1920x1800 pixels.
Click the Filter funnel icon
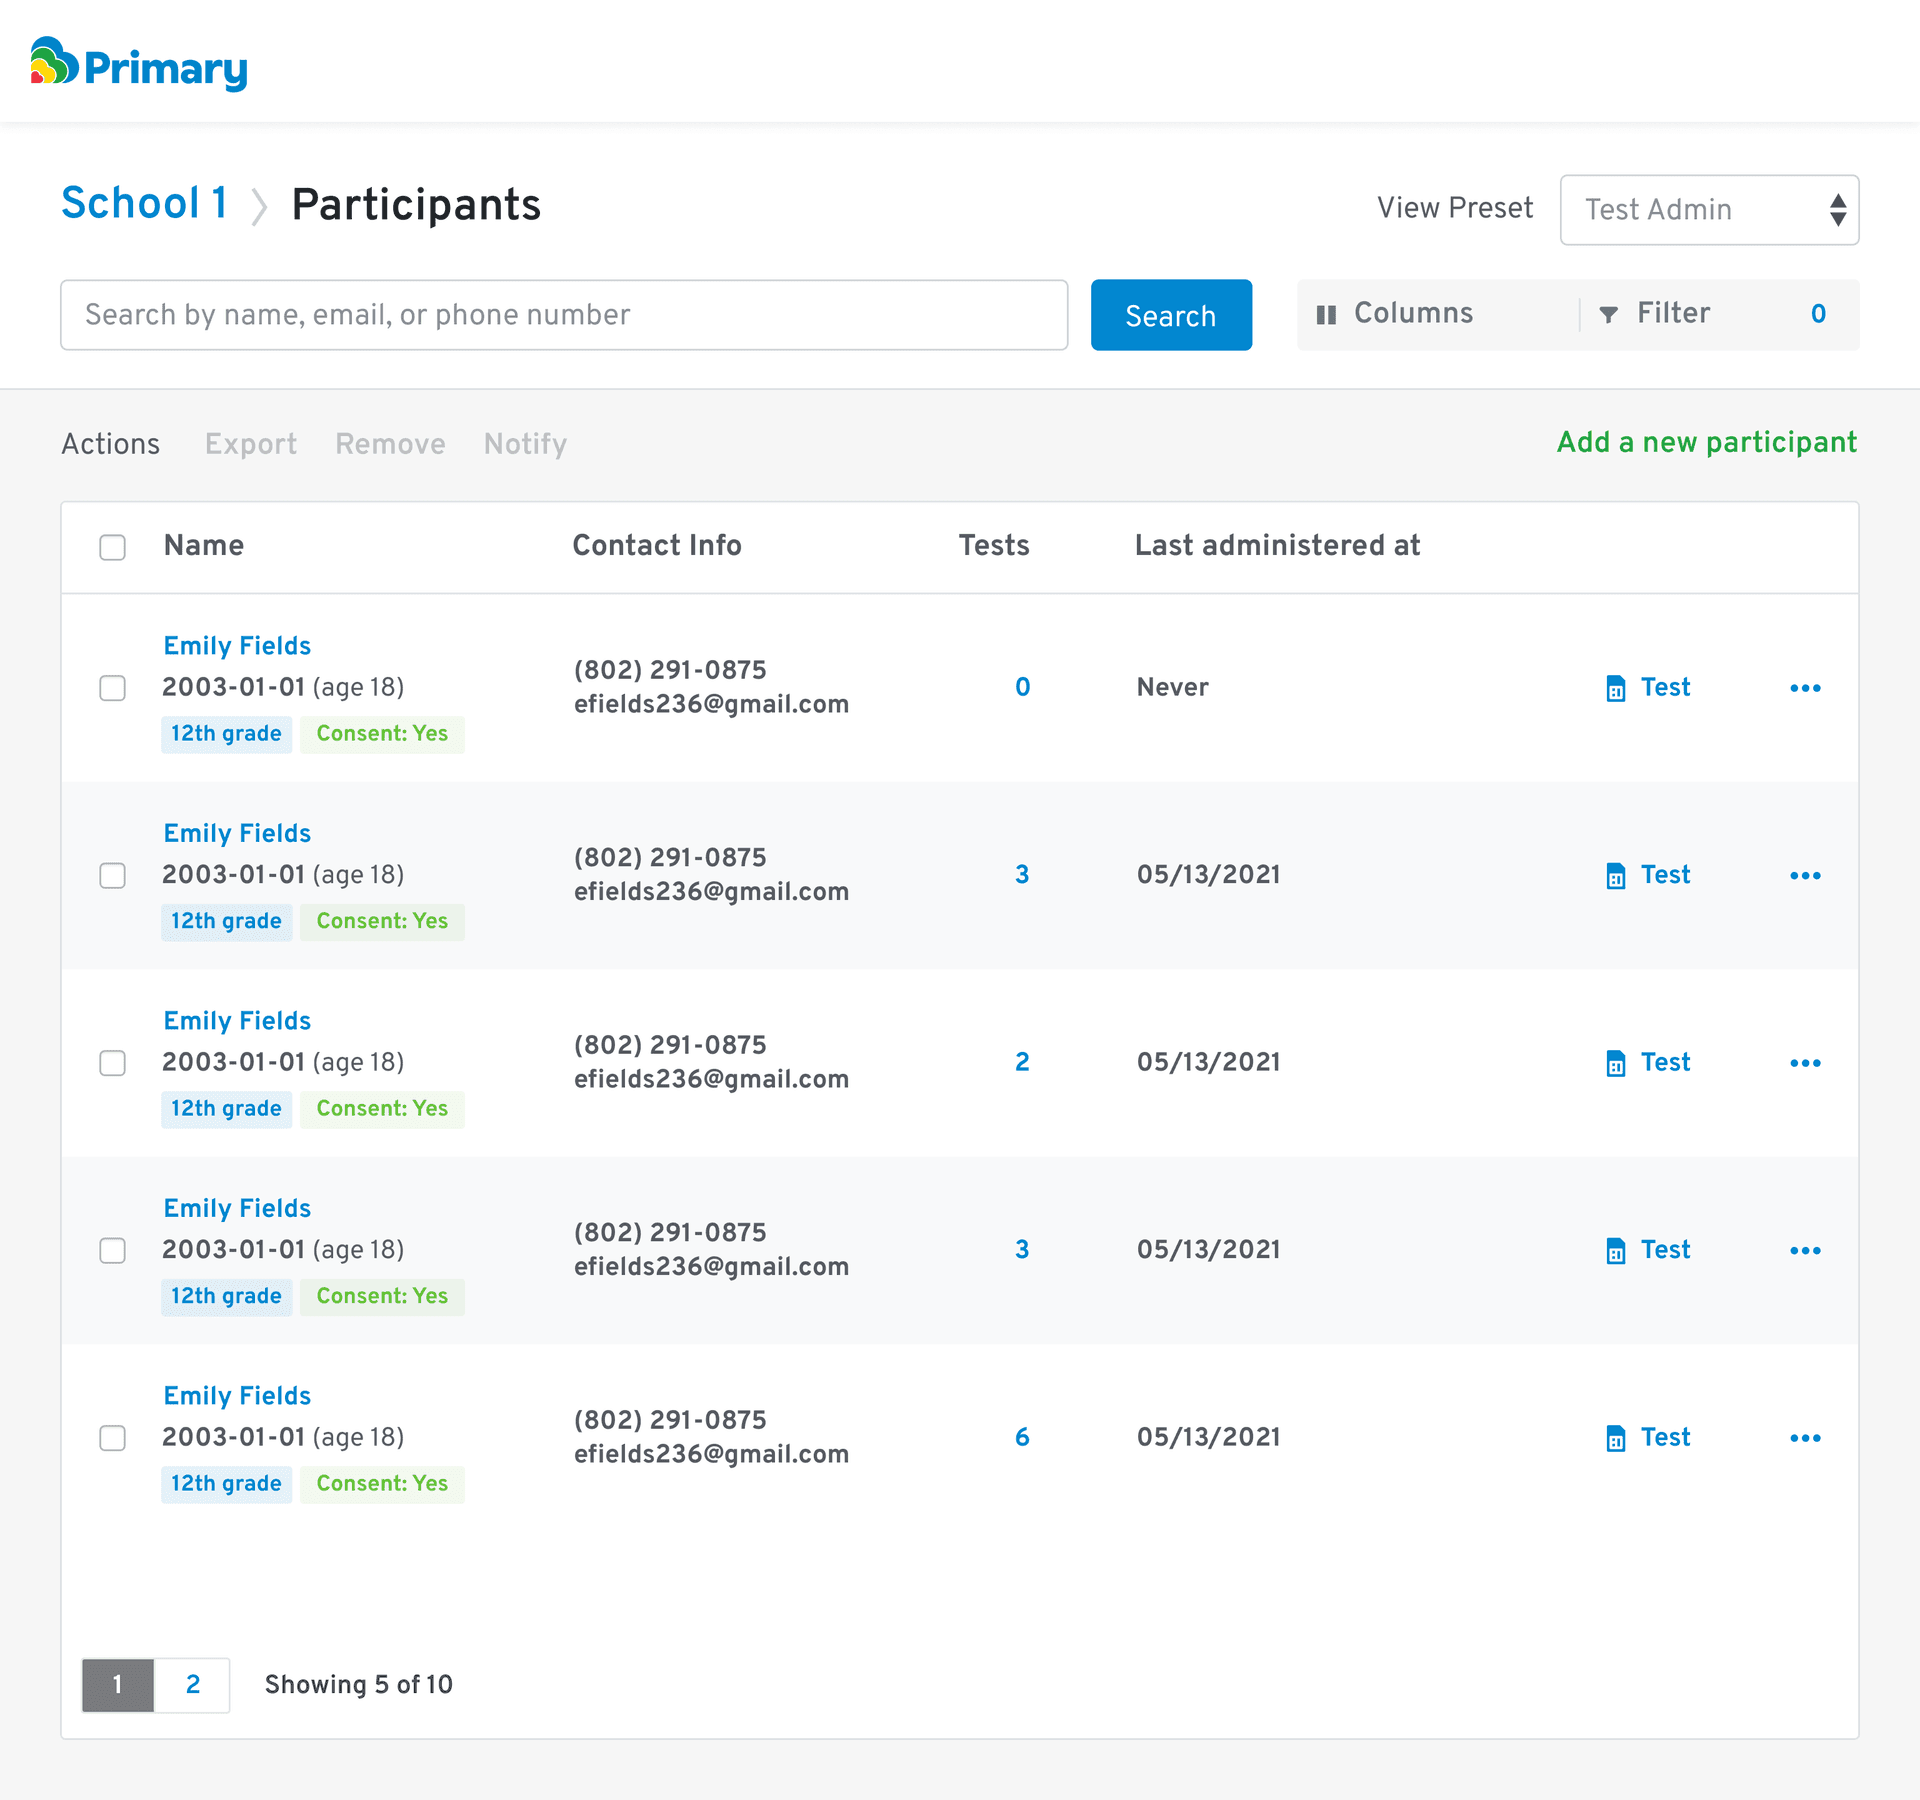point(1608,315)
